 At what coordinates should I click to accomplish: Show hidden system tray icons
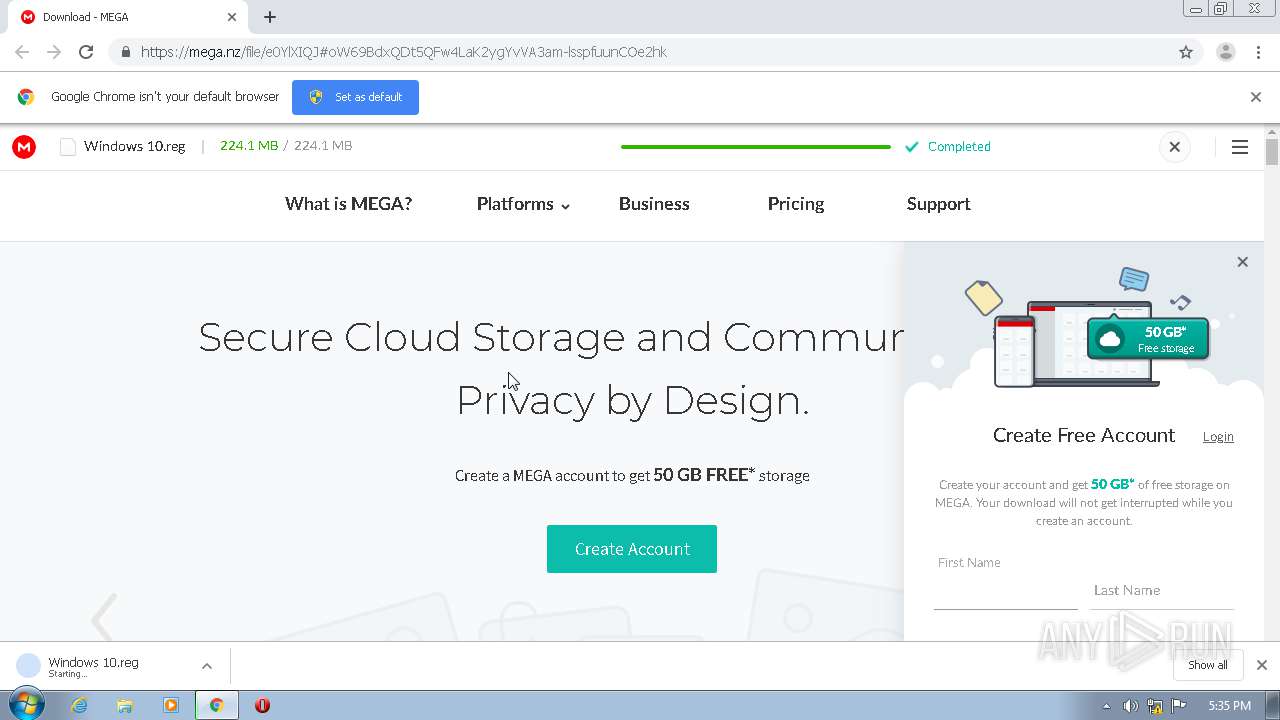(1106, 706)
